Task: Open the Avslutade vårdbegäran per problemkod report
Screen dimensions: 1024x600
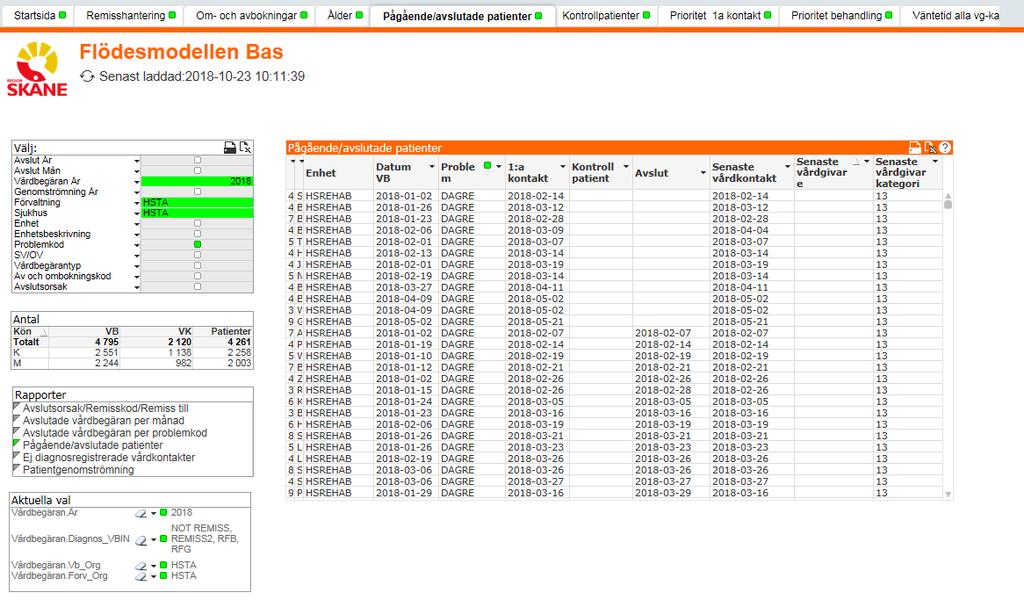Action: coord(115,433)
